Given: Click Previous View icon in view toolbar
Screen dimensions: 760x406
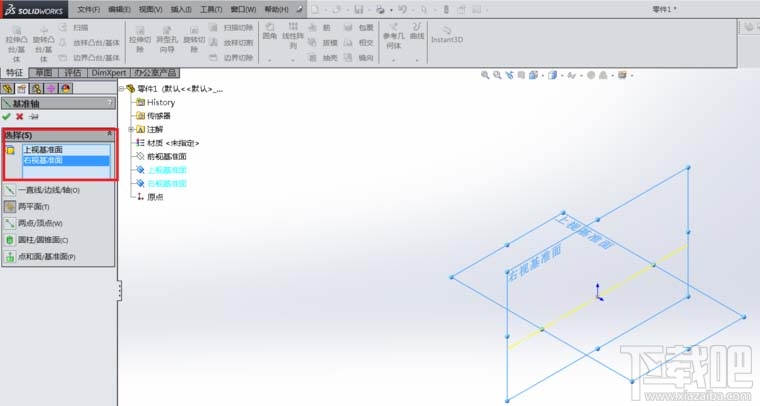Looking at the screenshot, I should point(509,75).
